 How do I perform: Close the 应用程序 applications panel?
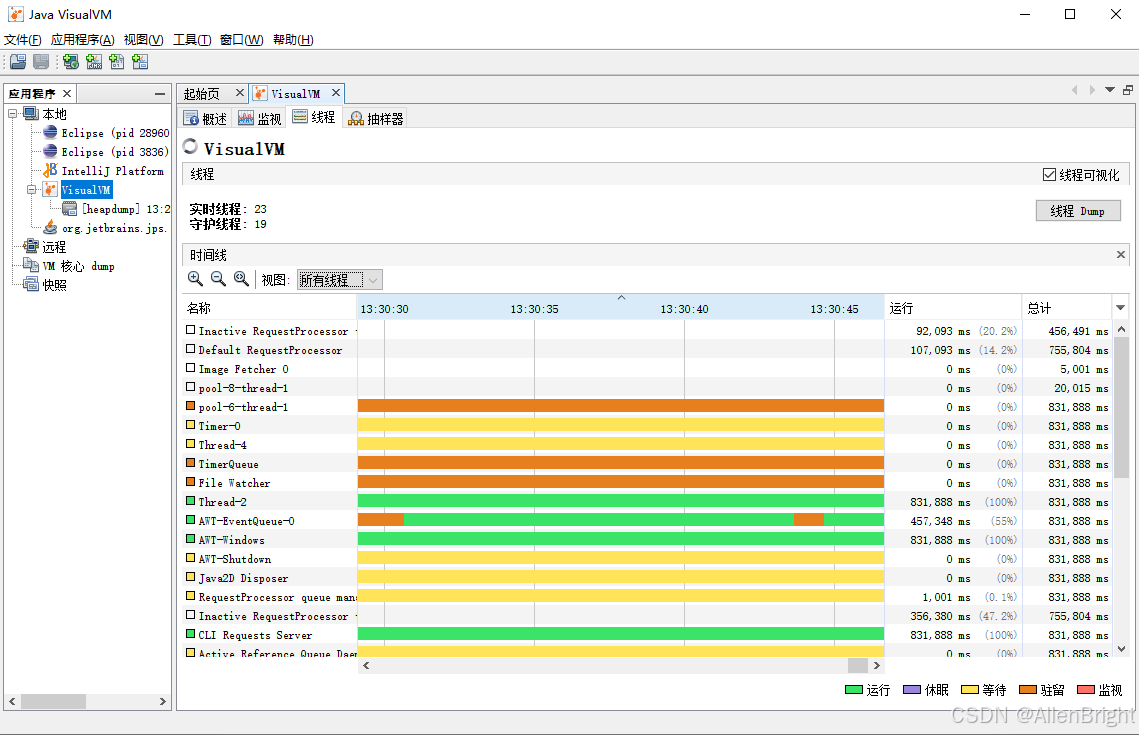click(x=67, y=94)
